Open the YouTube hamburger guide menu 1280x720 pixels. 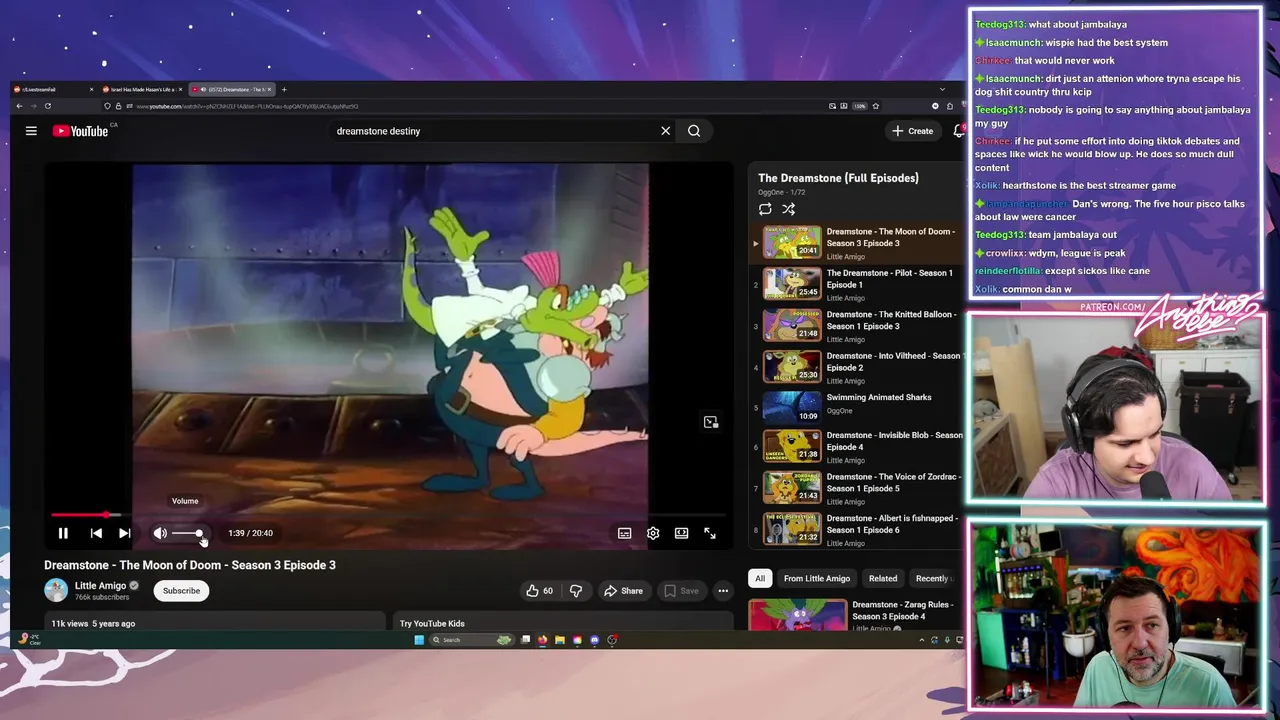click(x=31, y=131)
